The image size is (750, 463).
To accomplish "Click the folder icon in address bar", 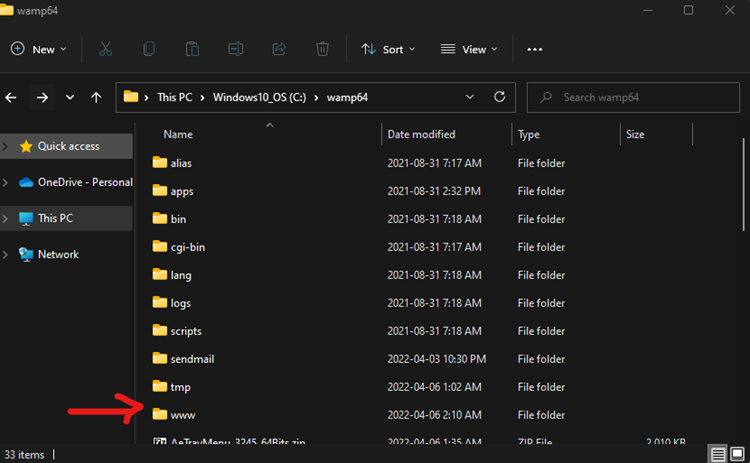I will (x=131, y=97).
